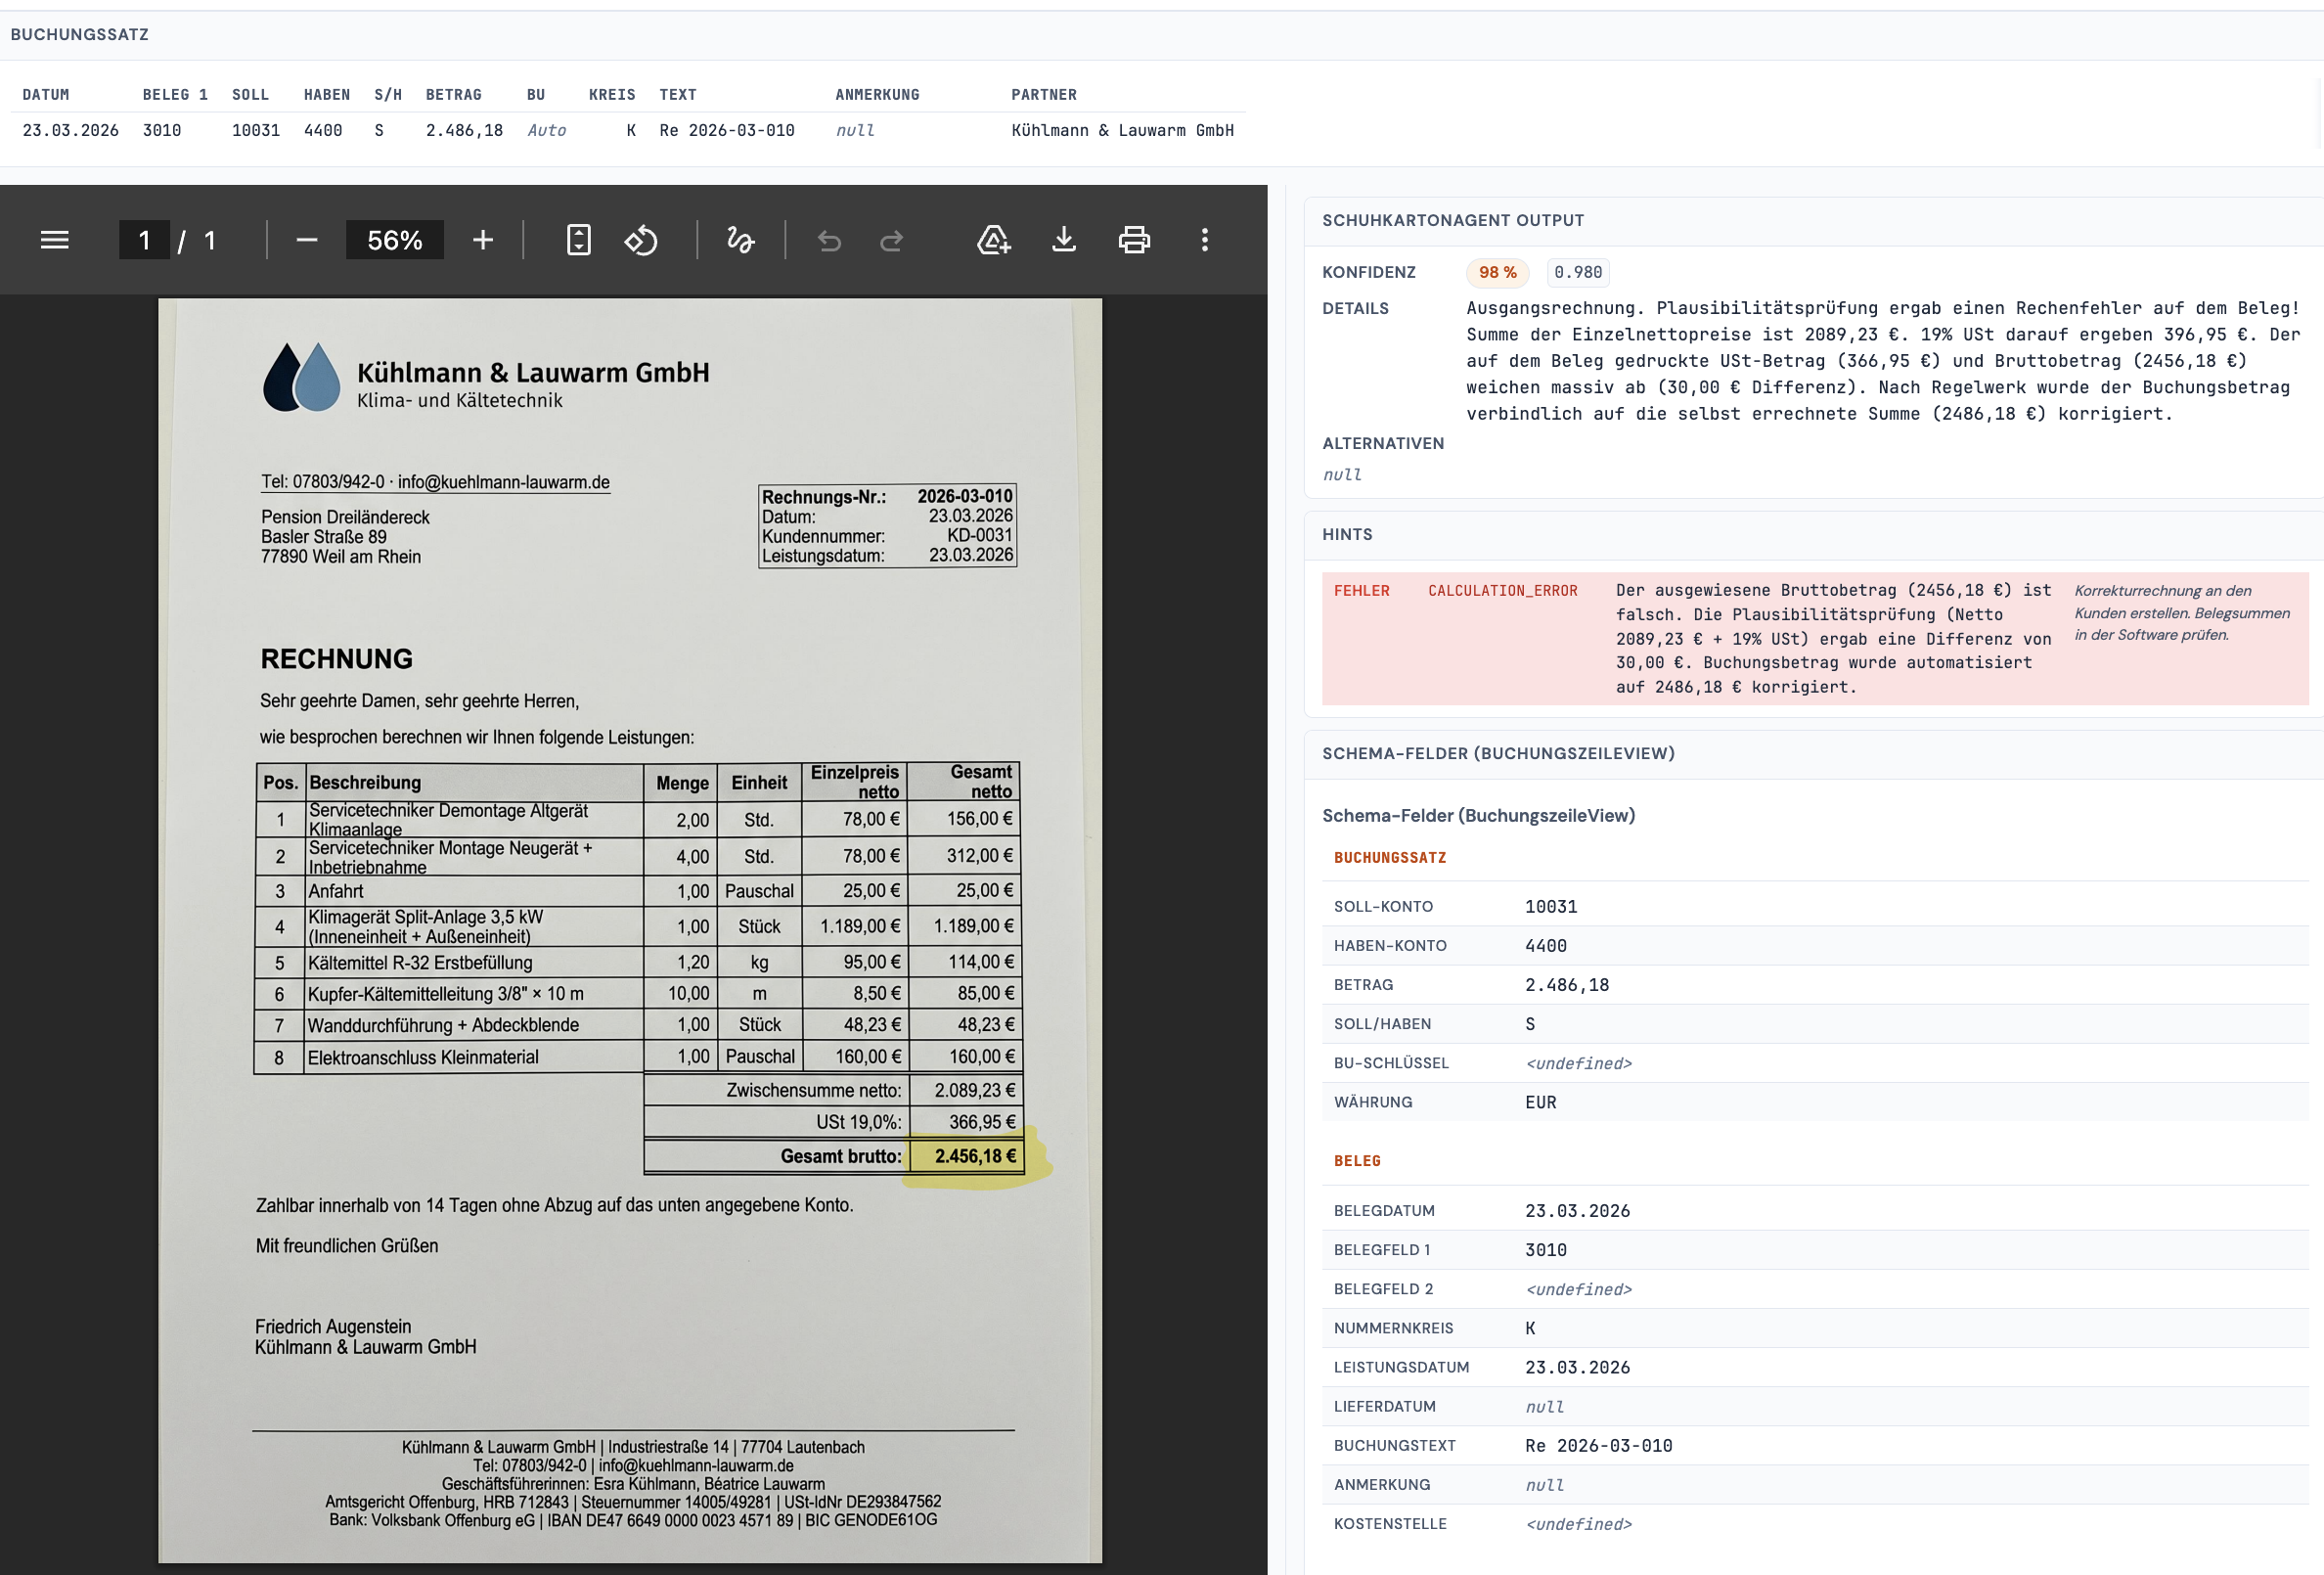
Task: Click the SOLL-KONTO value 10031
Action: 1551,906
